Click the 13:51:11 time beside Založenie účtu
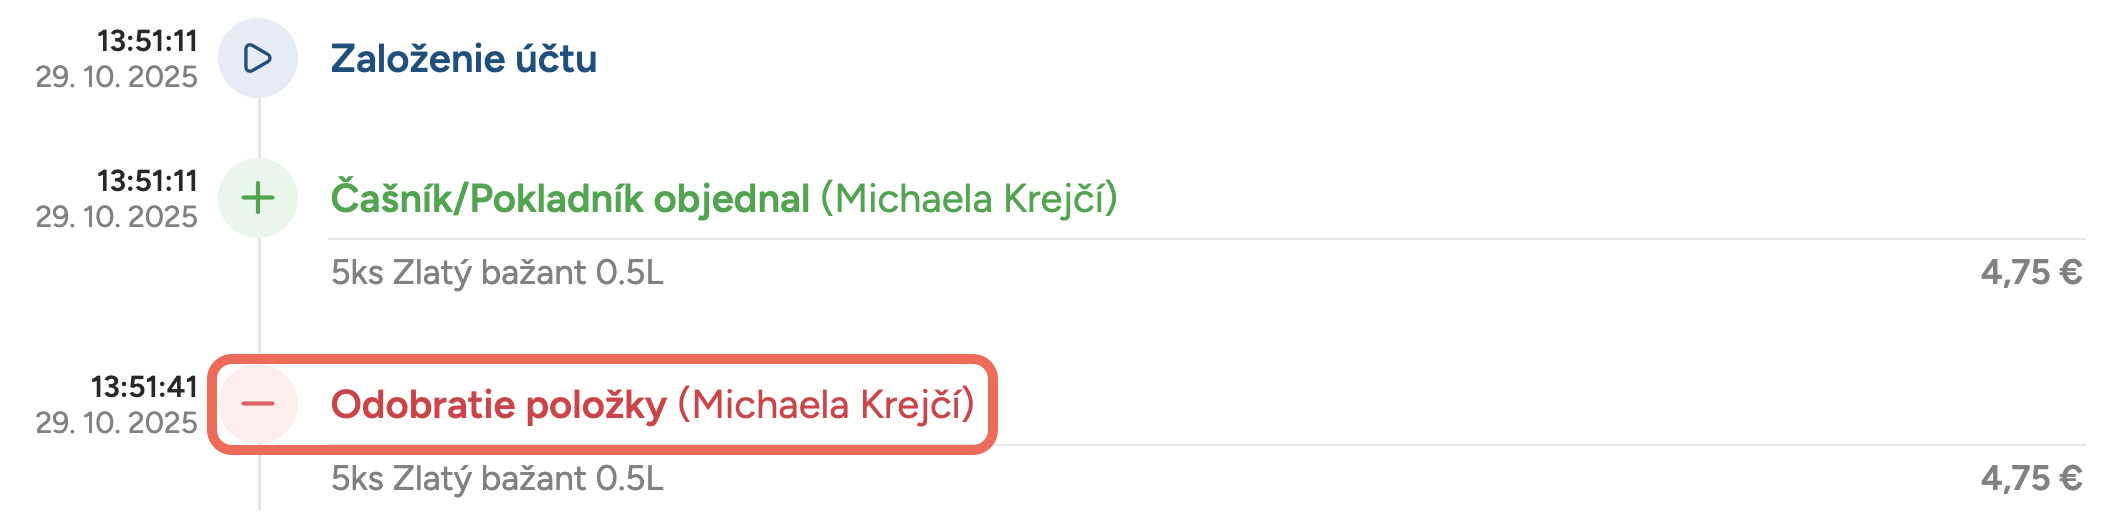Viewport: 2120px width, 530px height. (x=147, y=41)
